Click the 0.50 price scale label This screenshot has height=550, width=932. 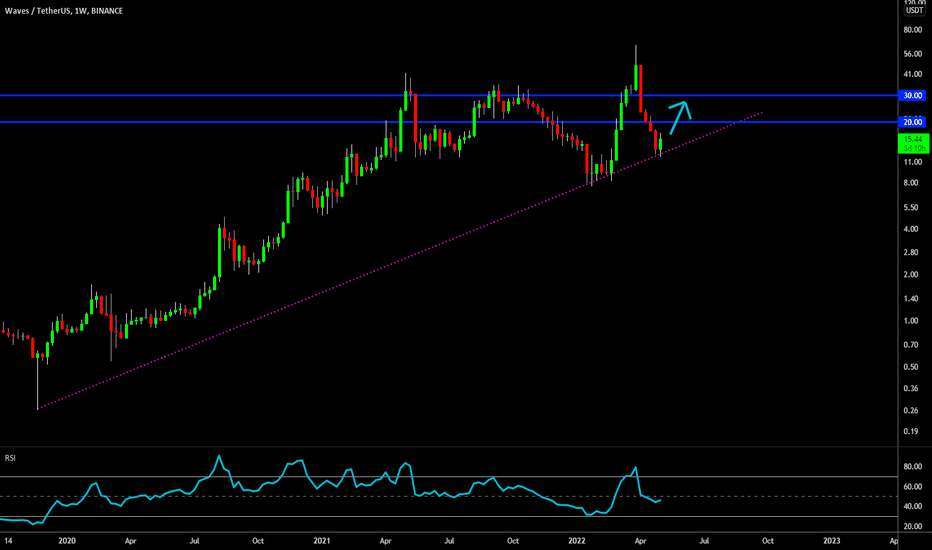coord(911,367)
